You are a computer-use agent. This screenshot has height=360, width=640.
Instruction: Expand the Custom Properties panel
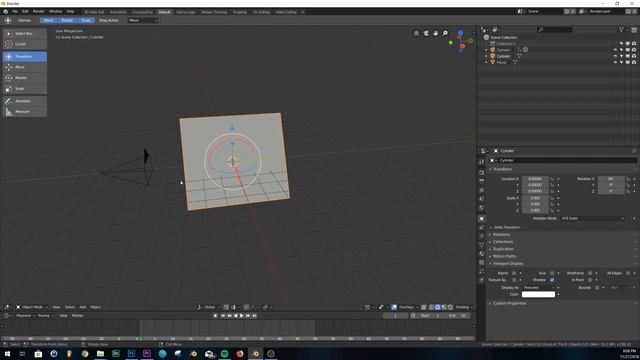[509, 303]
